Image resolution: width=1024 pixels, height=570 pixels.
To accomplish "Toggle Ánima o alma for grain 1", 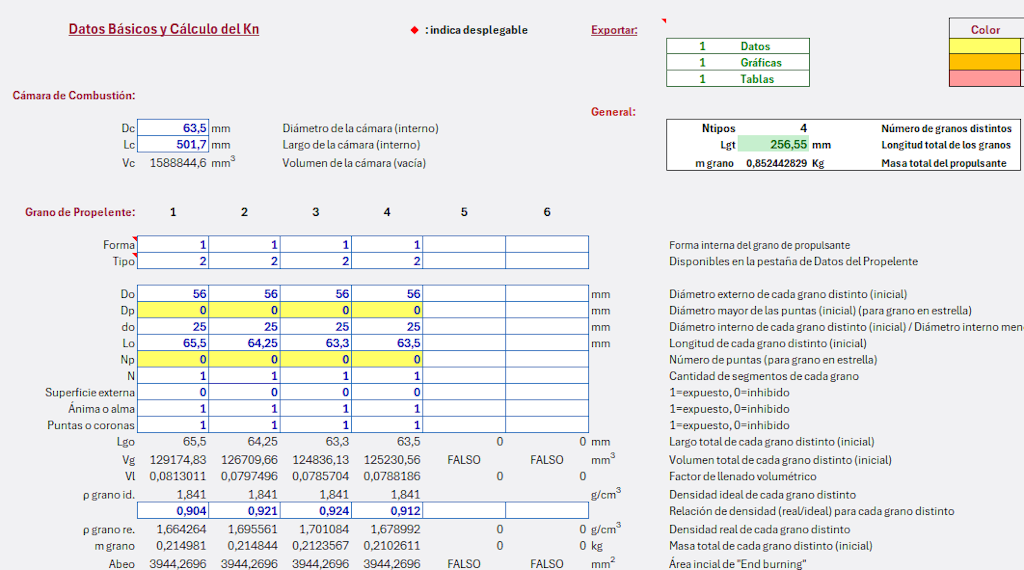I will [x=173, y=408].
